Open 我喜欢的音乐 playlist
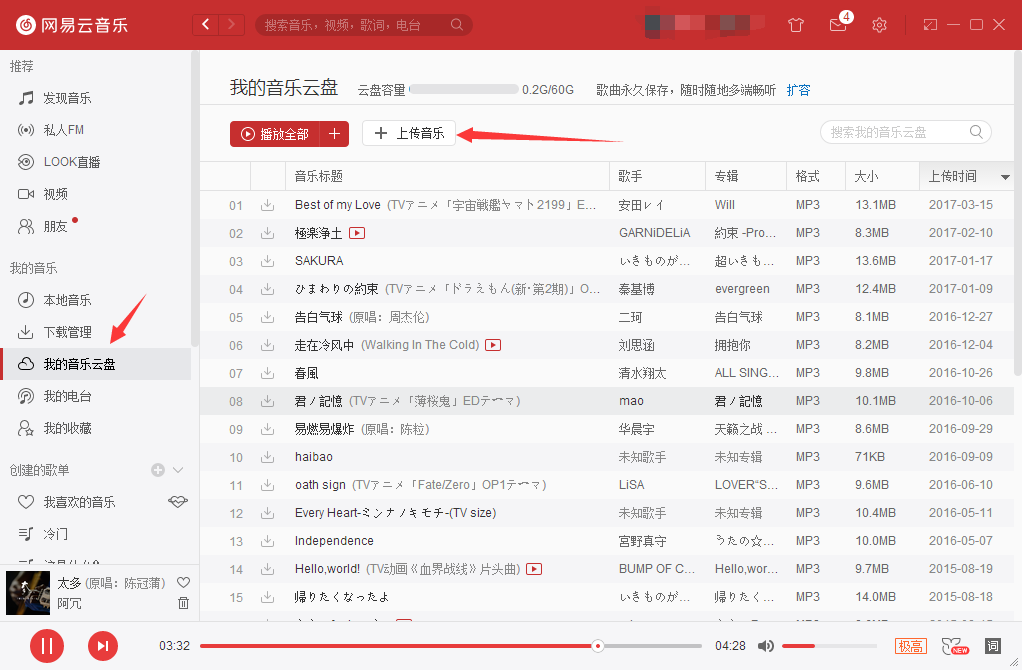The image size is (1022, 670). click(x=79, y=502)
